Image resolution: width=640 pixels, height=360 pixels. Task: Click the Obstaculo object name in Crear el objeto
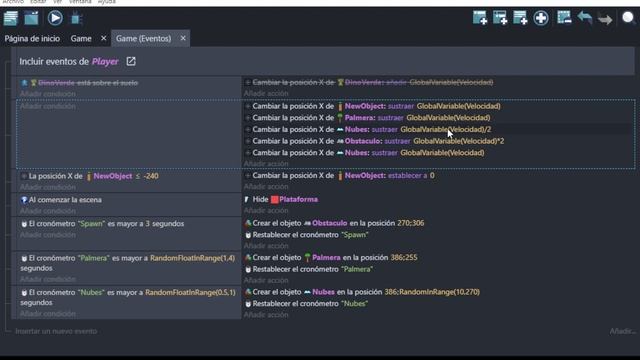point(329,223)
